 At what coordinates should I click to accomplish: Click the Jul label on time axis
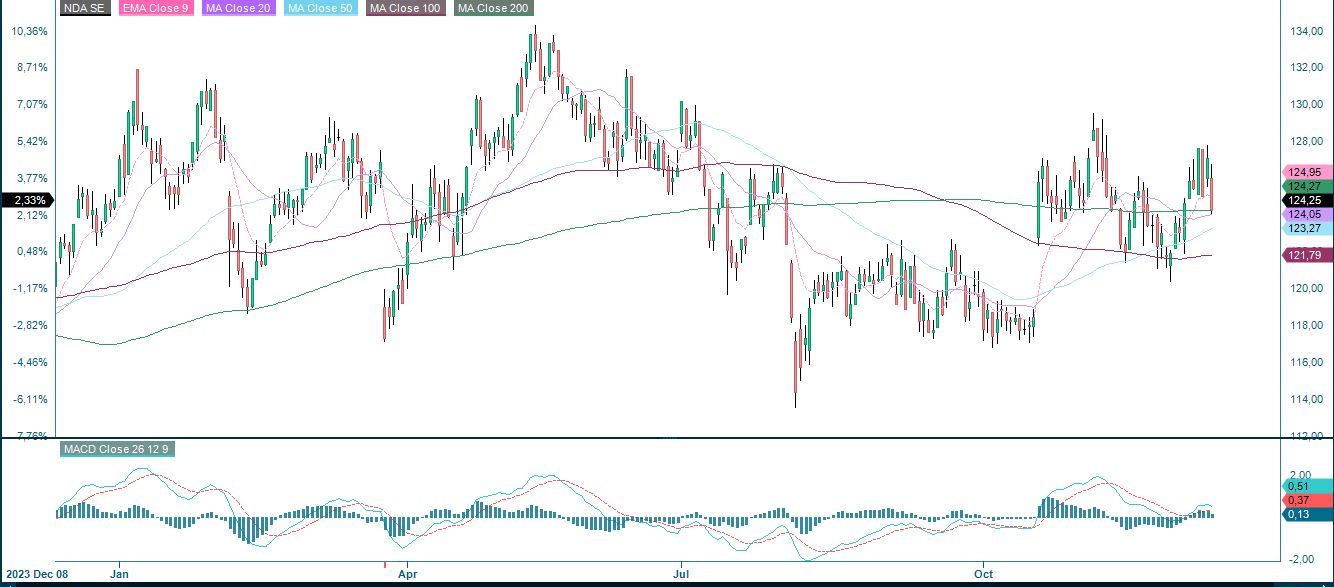(682, 575)
